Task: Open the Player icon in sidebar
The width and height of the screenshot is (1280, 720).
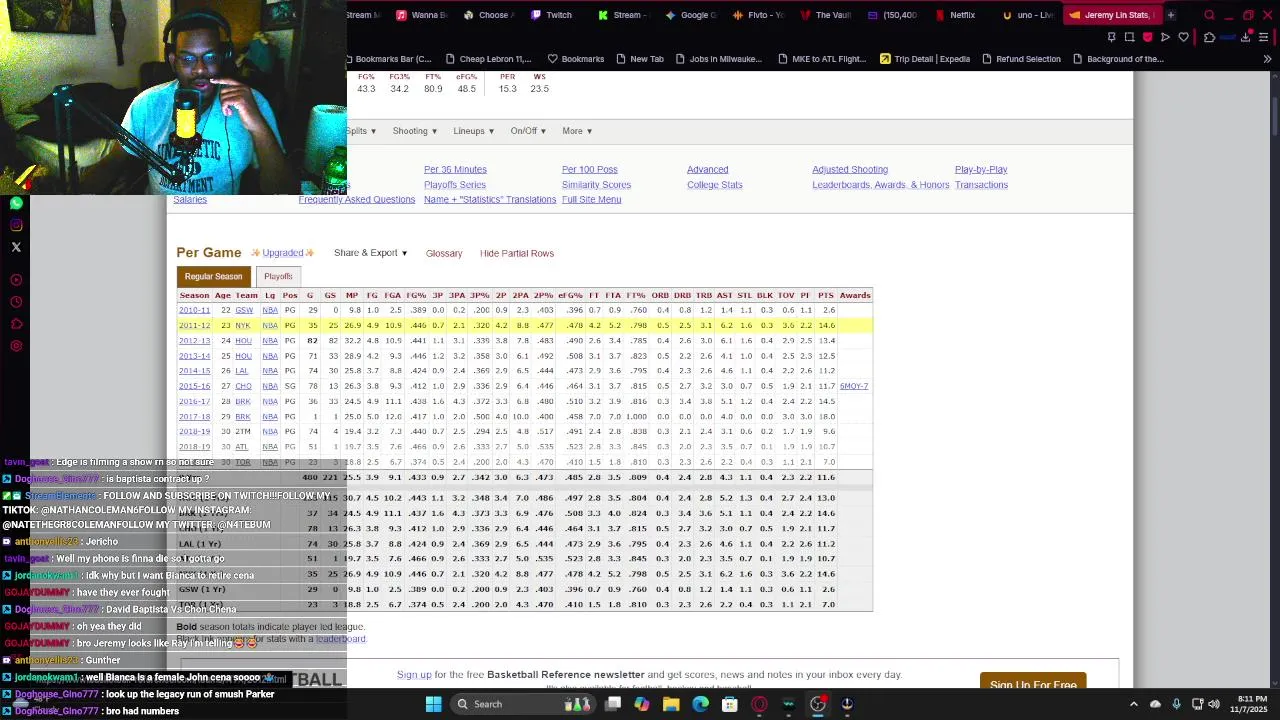Action: click(x=16, y=280)
